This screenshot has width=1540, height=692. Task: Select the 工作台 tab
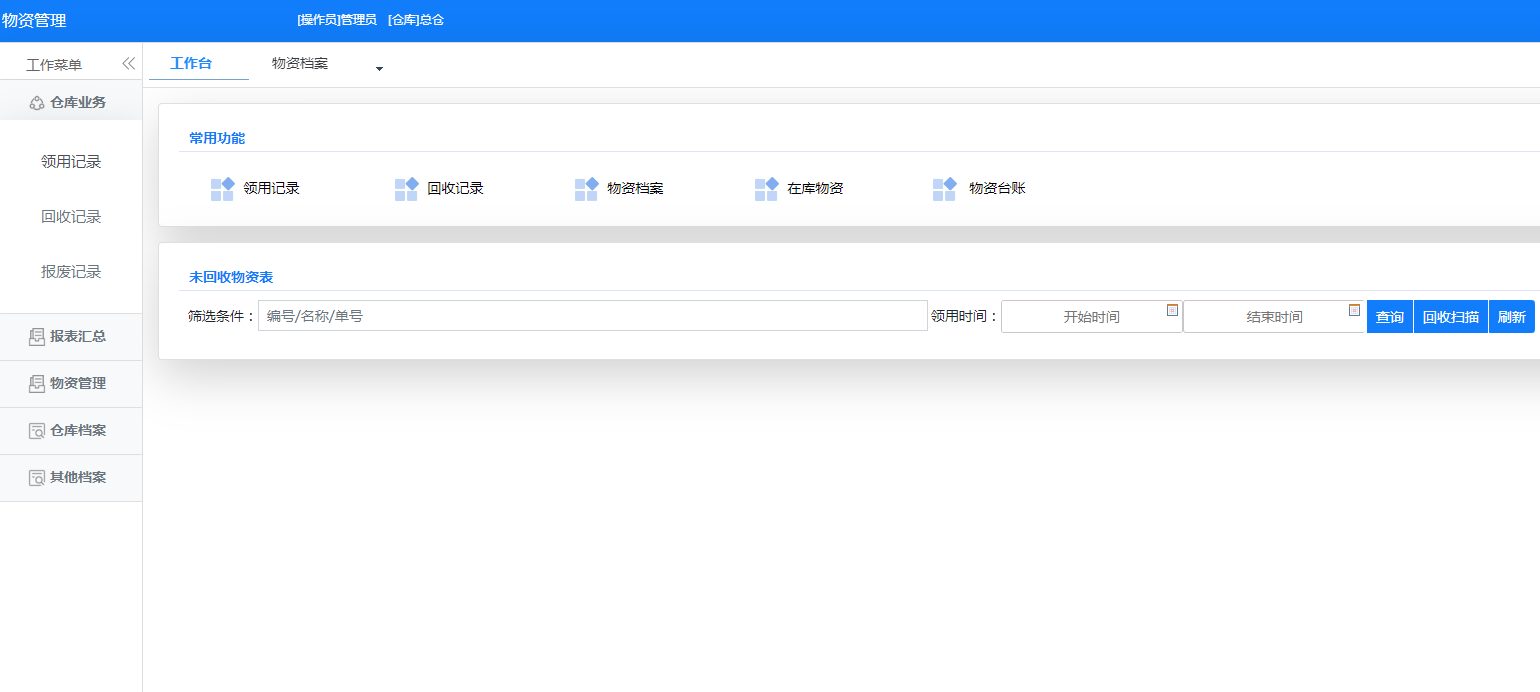tap(191, 64)
